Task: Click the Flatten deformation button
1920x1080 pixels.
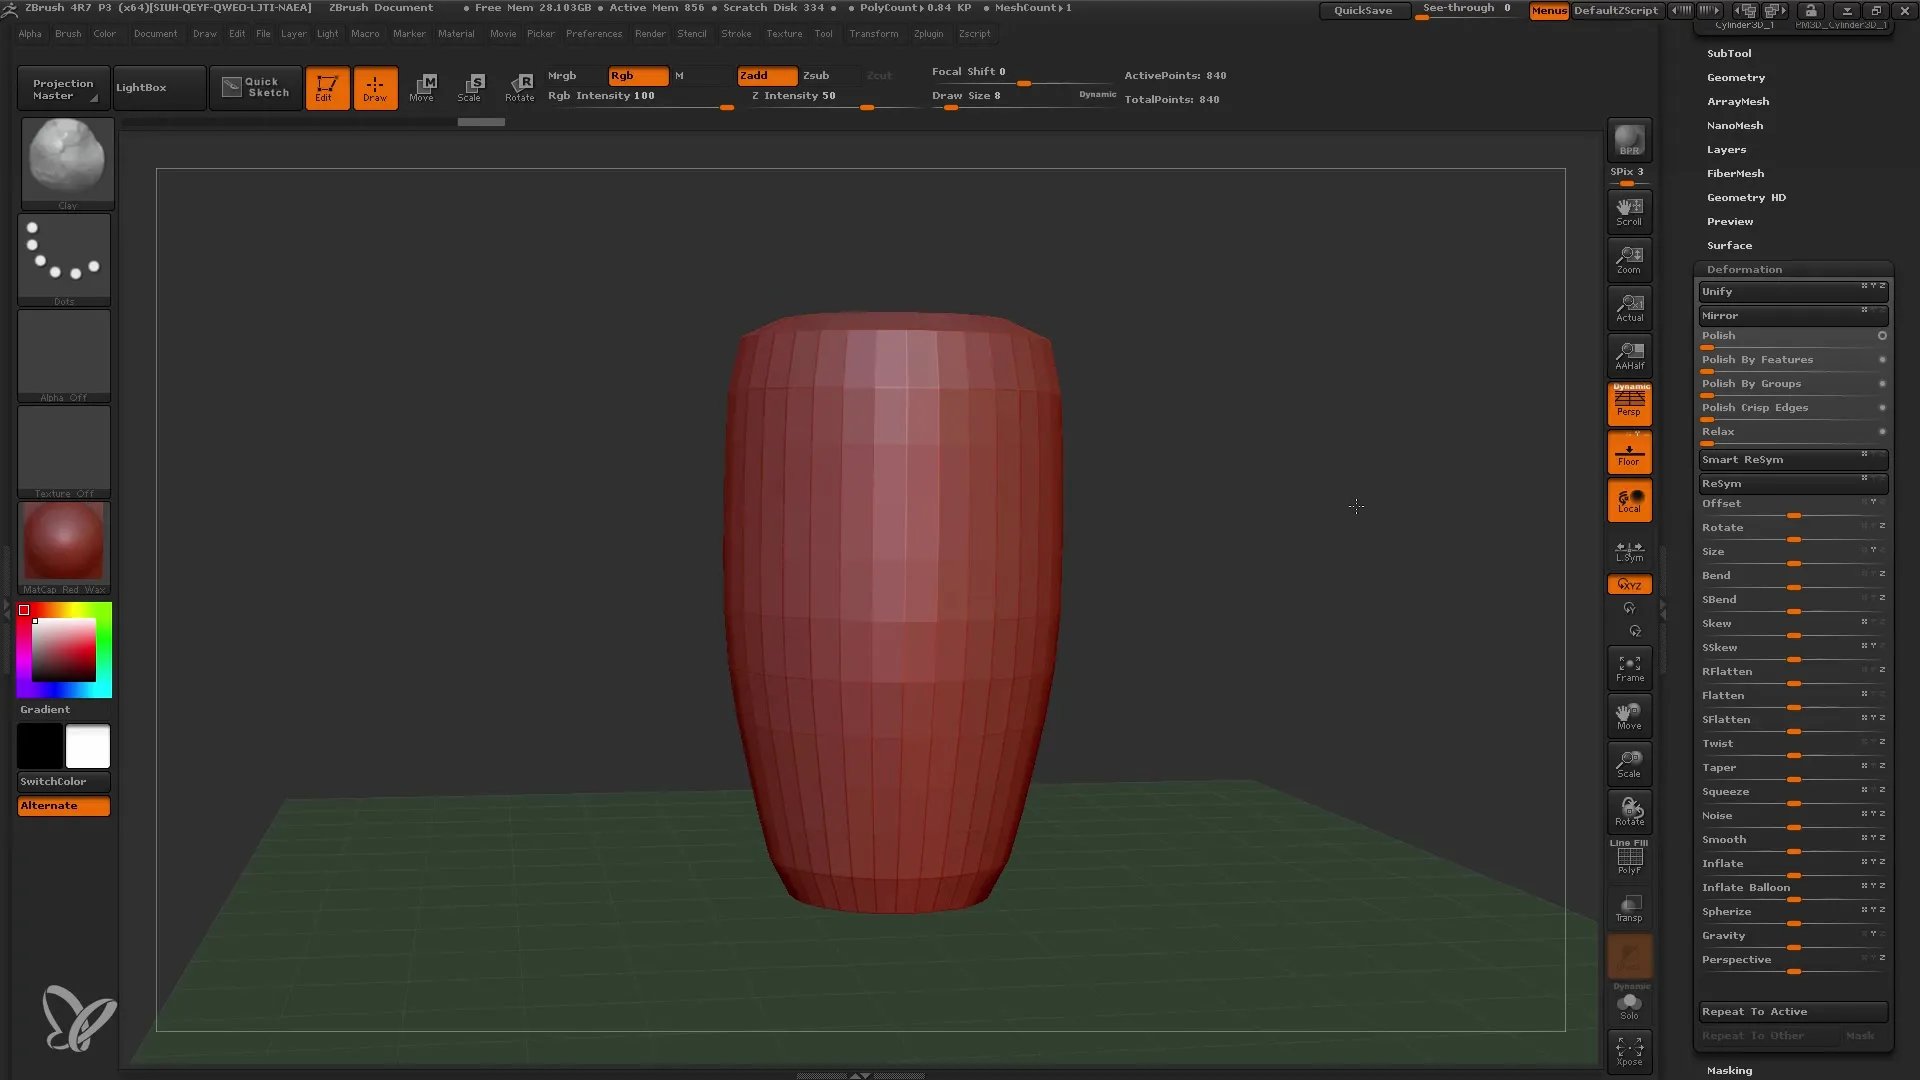Action: (x=1724, y=695)
